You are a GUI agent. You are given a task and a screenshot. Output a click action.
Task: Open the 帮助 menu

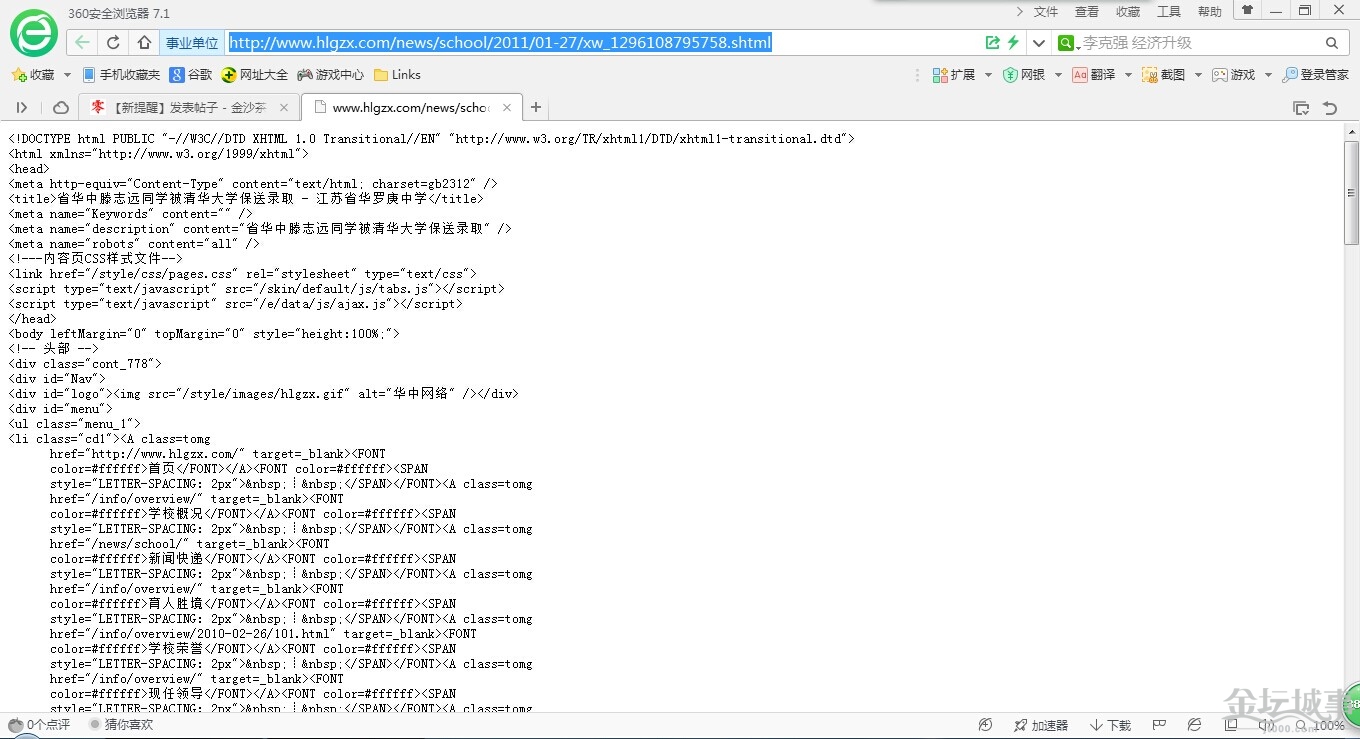click(x=1210, y=12)
